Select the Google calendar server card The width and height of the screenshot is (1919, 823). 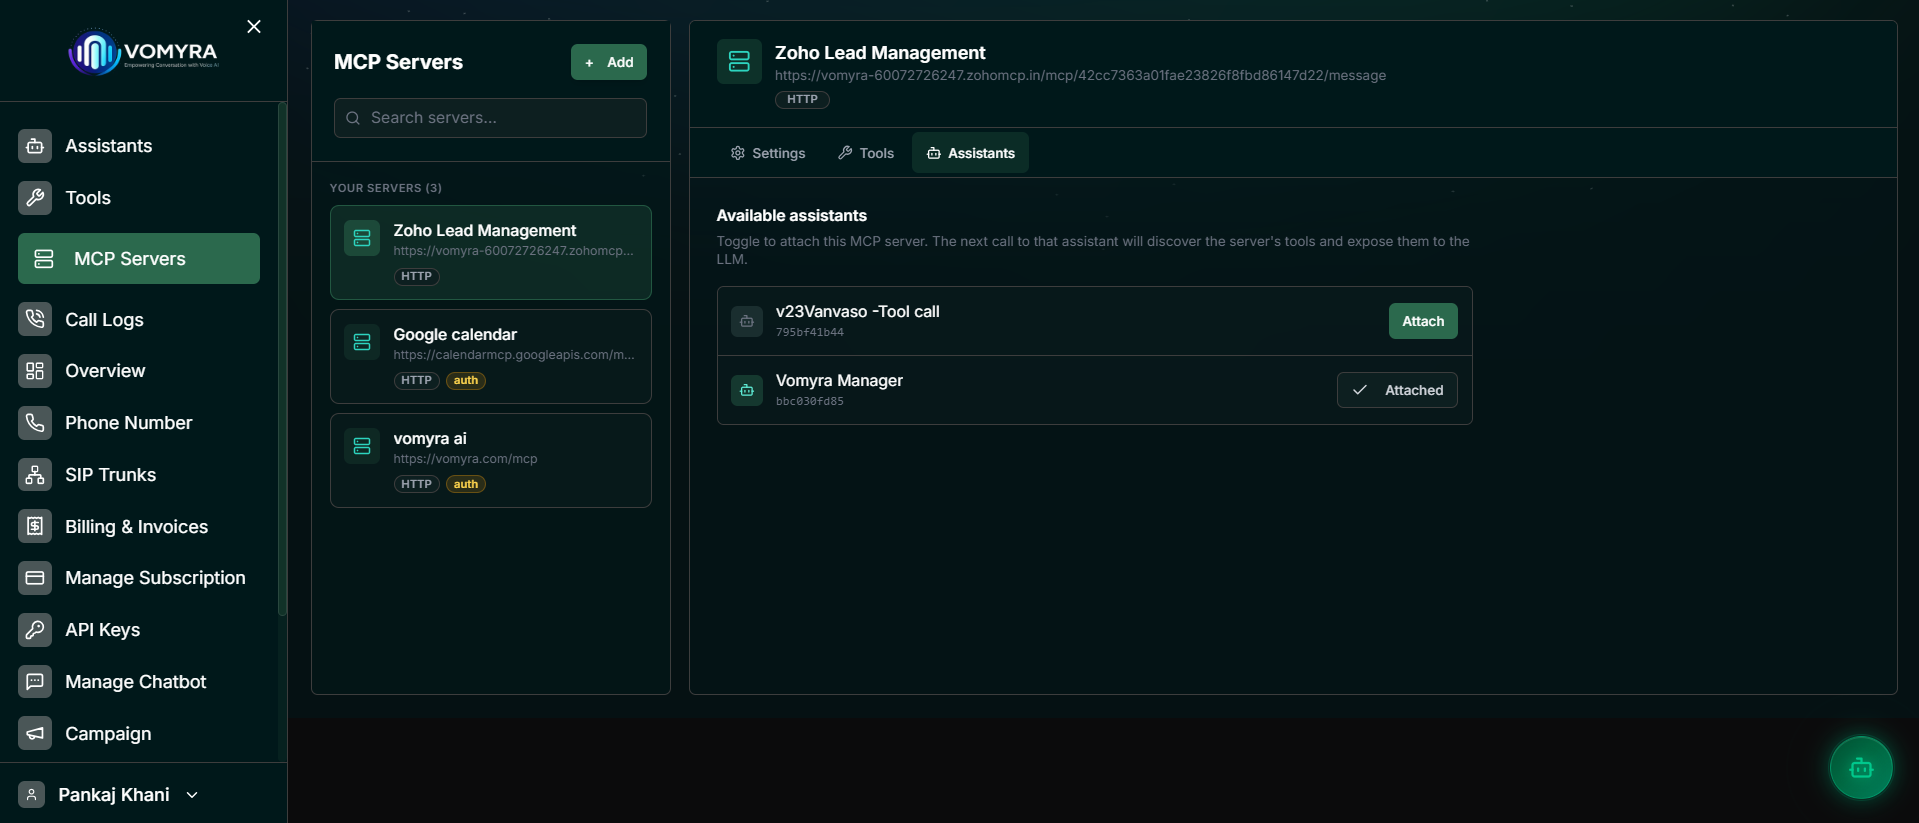coord(491,356)
